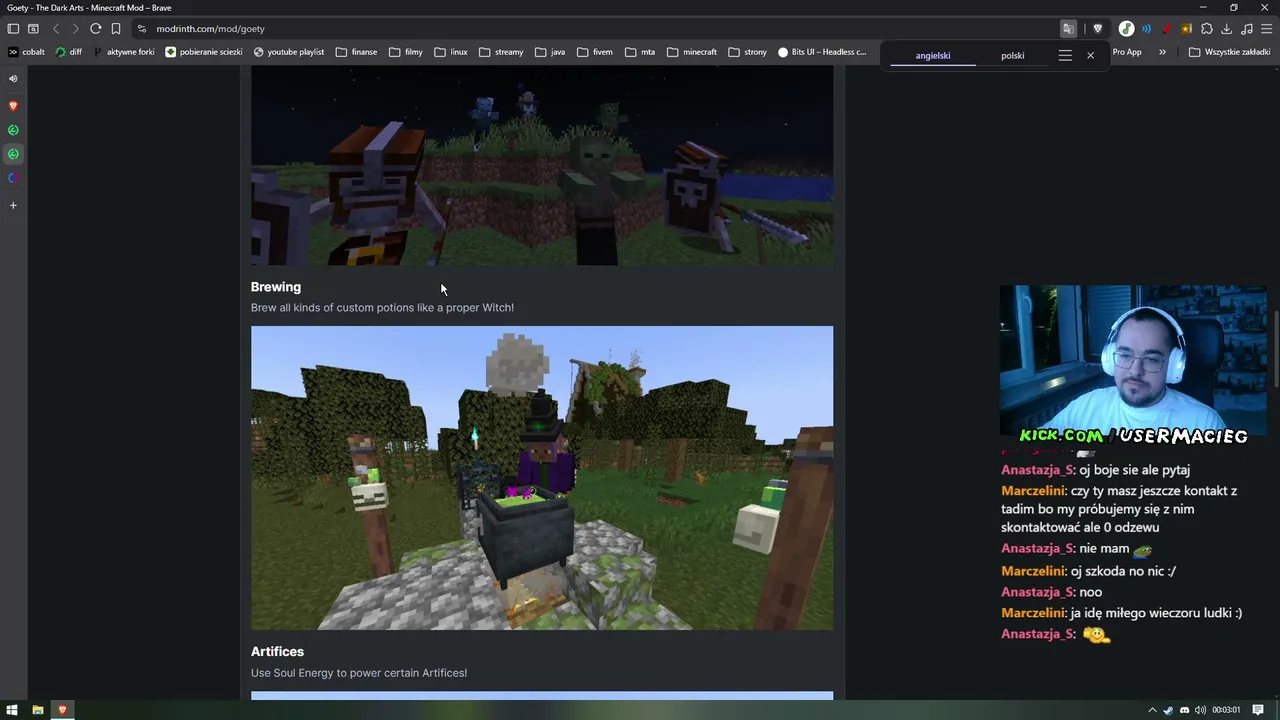
Task: Open the yellow star extension
Action: (1186, 29)
